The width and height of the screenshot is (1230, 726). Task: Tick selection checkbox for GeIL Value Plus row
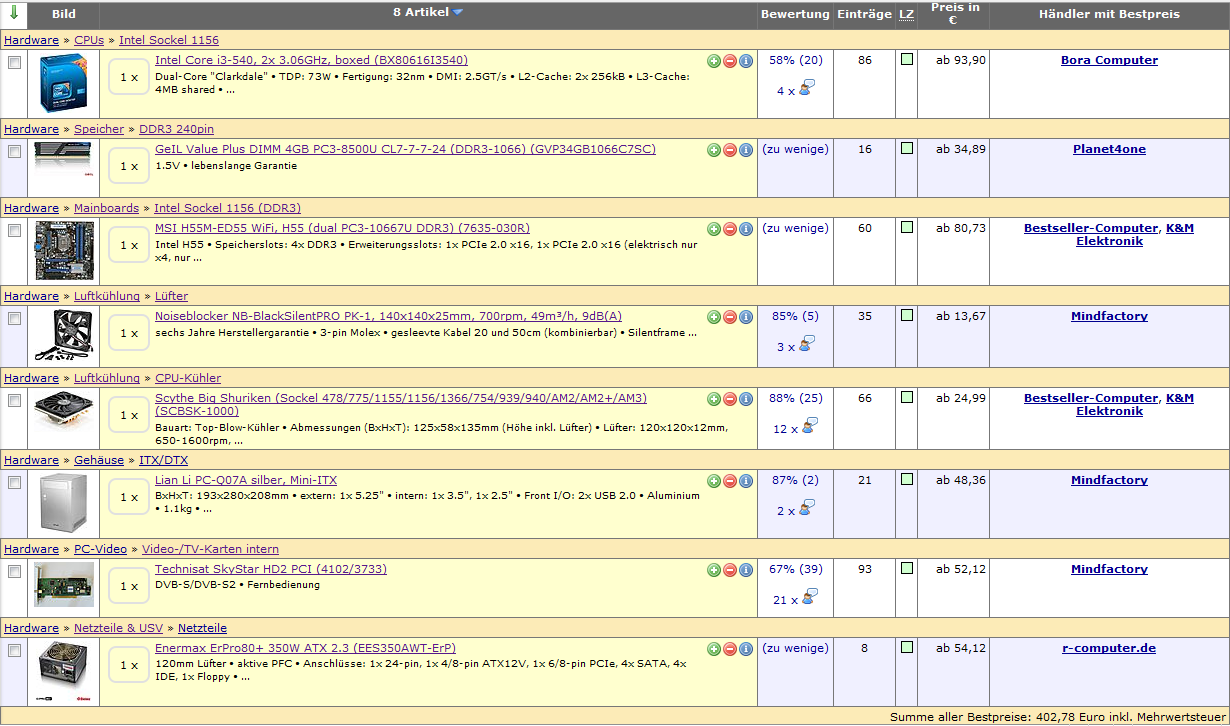tap(14, 151)
